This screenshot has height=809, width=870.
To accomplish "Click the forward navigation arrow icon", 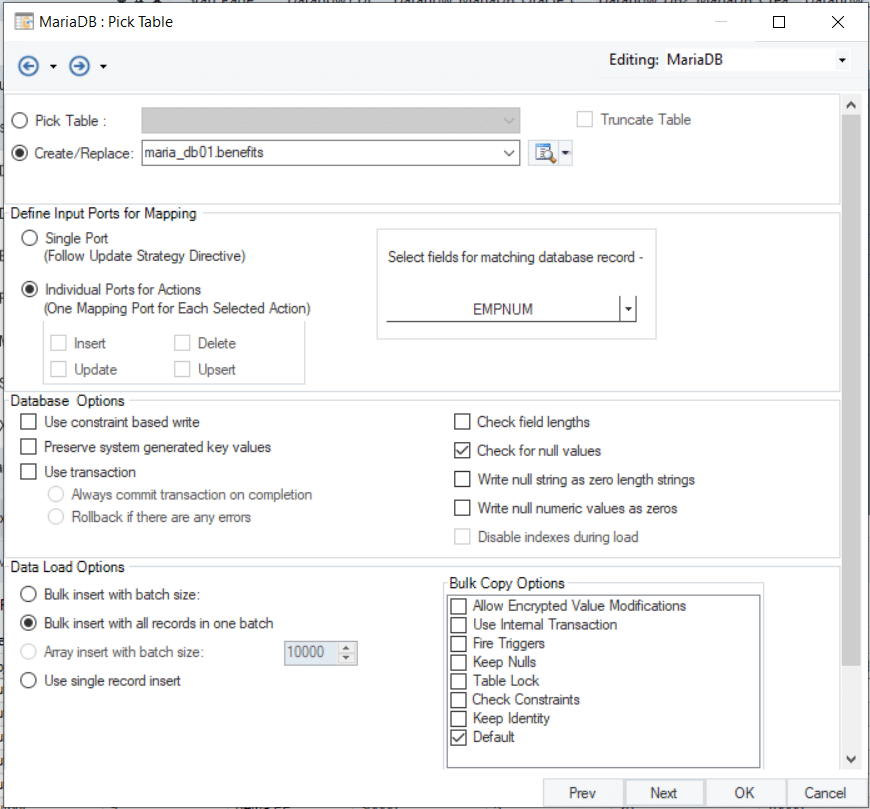I will [x=79, y=66].
